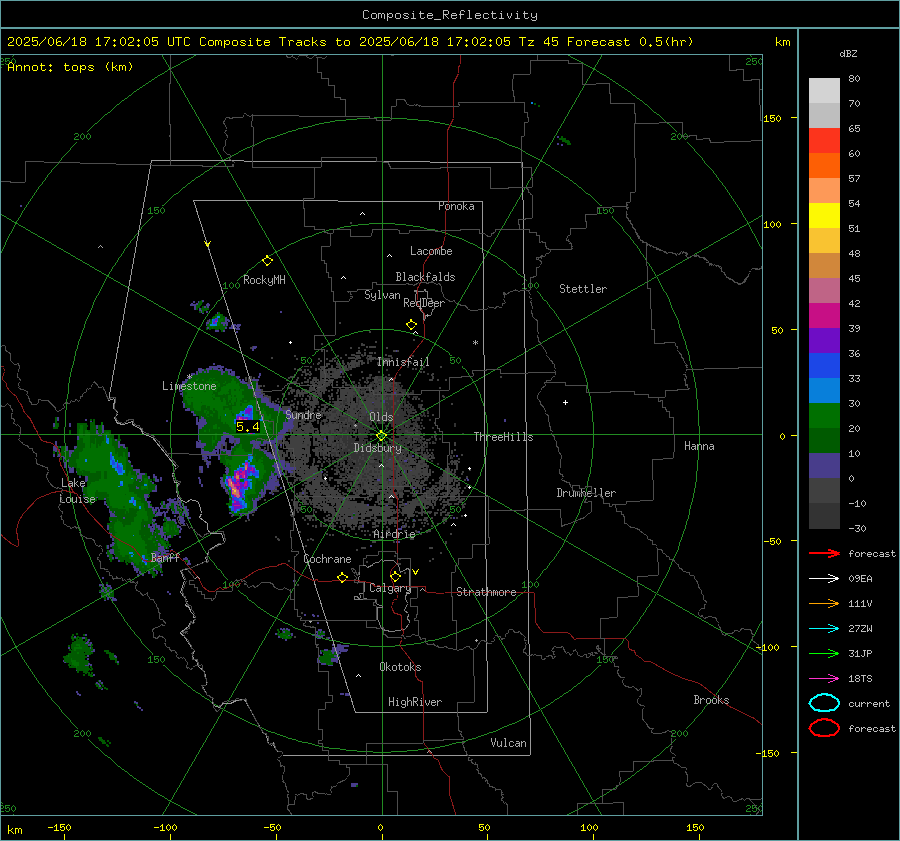Click the yellow diamond marker above Calgary
Image resolution: width=900 pixels, height=841 pixels.
coord(395,576)
